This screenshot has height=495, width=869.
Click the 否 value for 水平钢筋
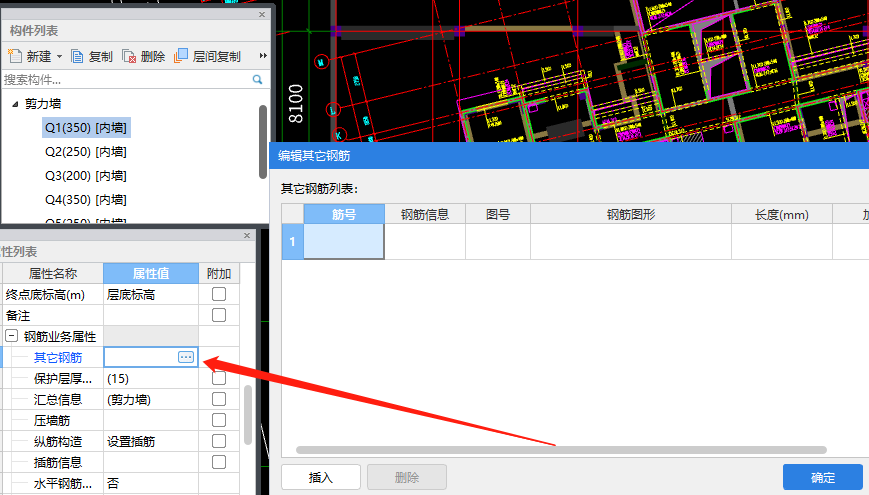(x=151, y=483)
